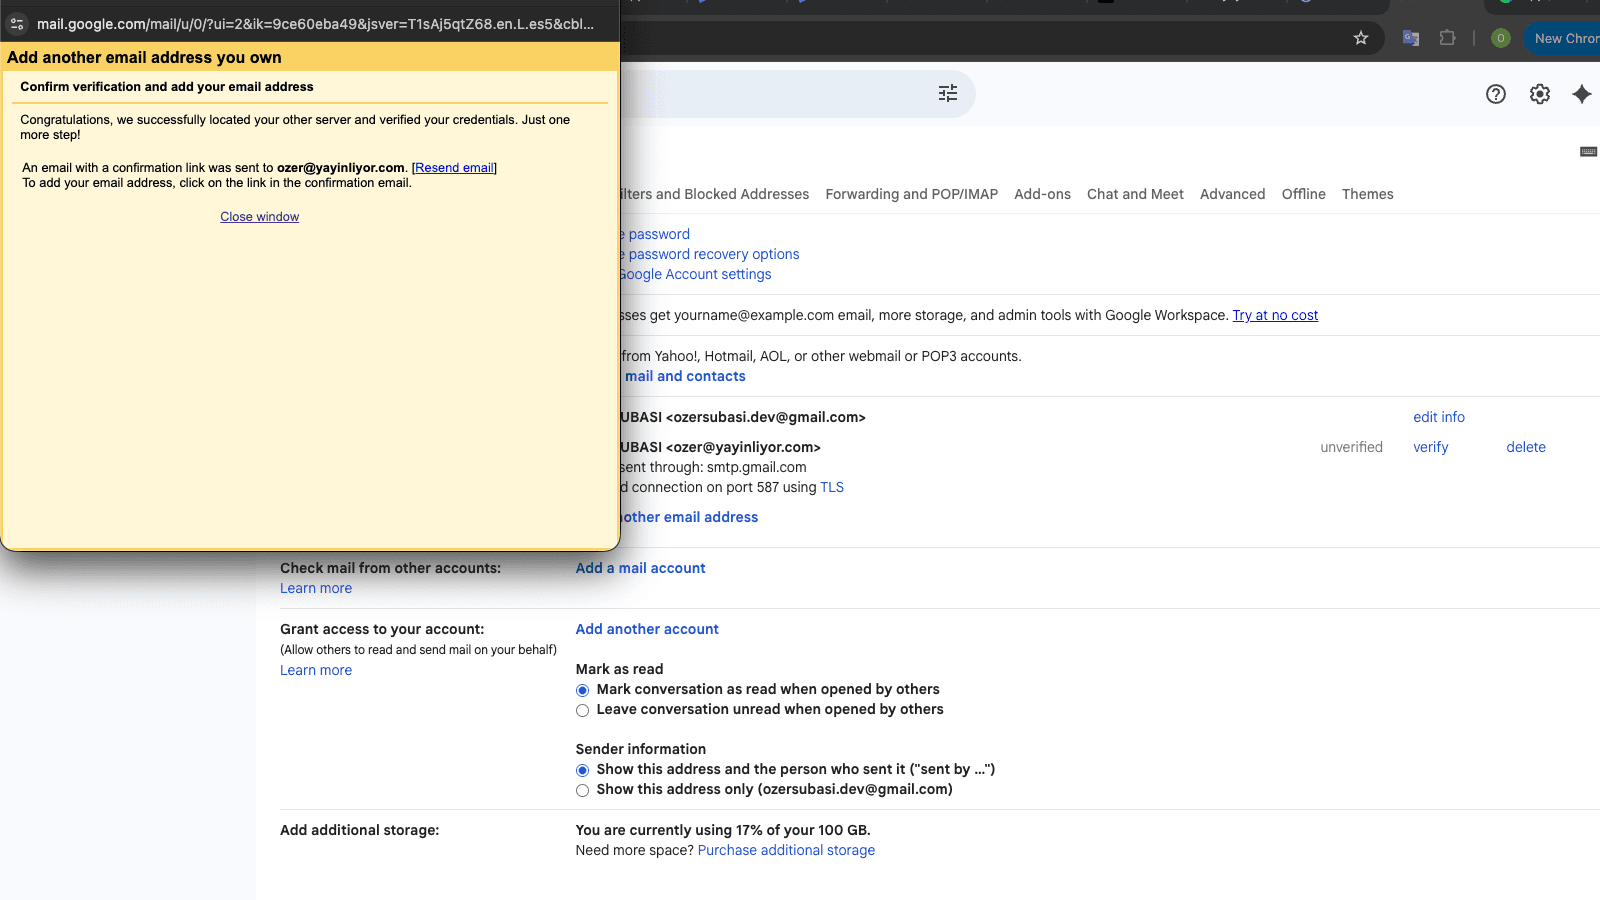
Task: Click the input tools keyboard icon
Action: [x=1588, y=152]
